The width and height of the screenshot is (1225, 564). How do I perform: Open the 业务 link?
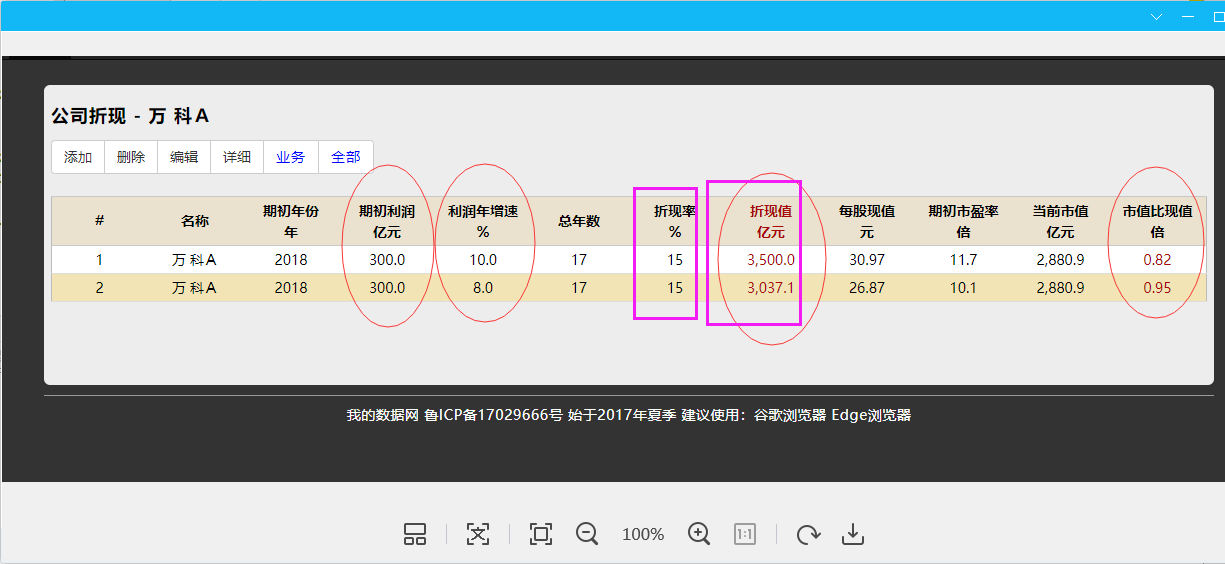[291, 157]
